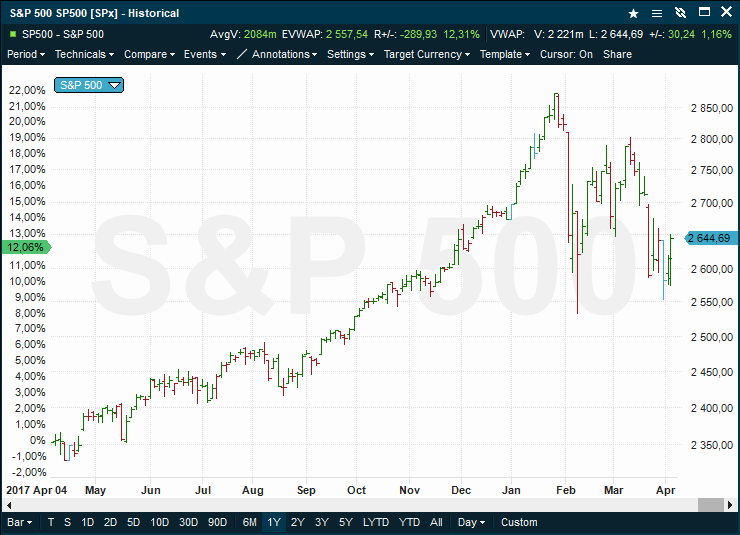This screenshot has width=740, height=535.
Task: Click the favorite star icon
Action: pos(633,13)
